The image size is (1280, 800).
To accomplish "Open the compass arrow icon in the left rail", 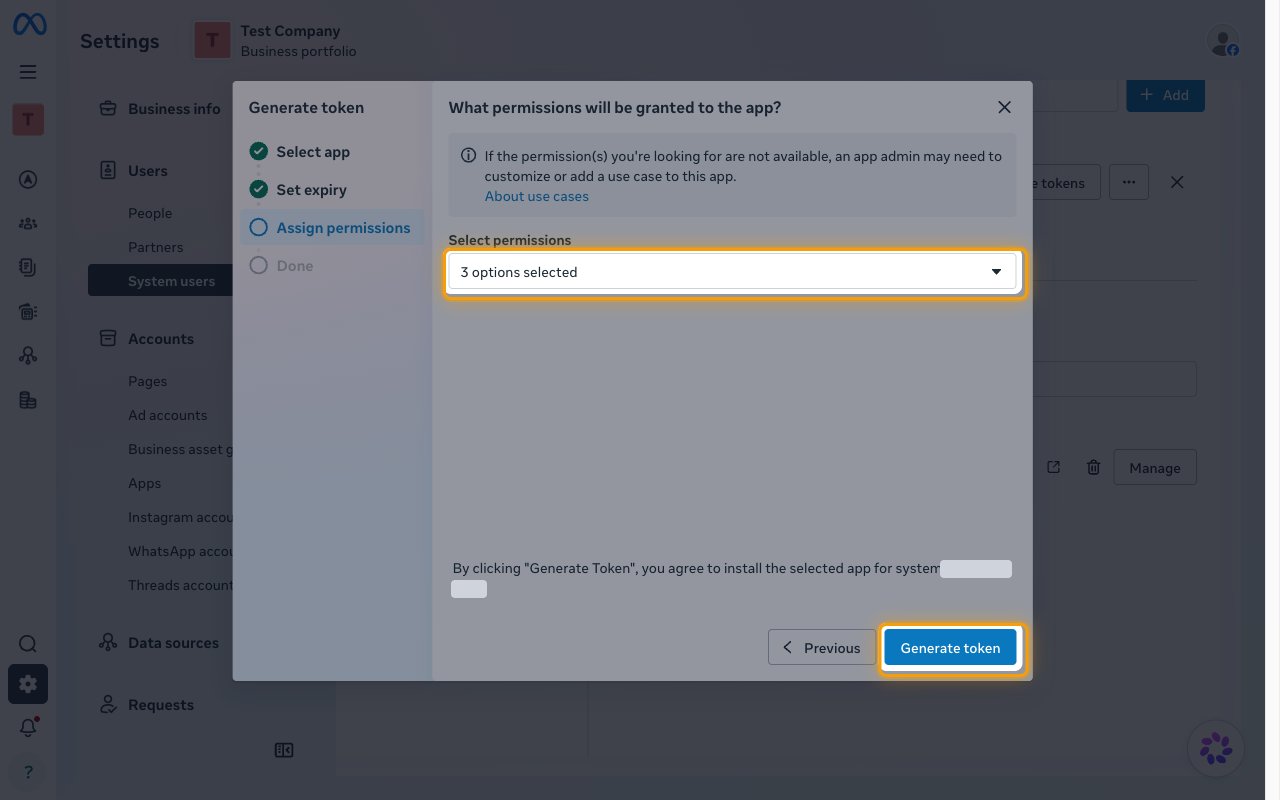I will tap(28, 180).
